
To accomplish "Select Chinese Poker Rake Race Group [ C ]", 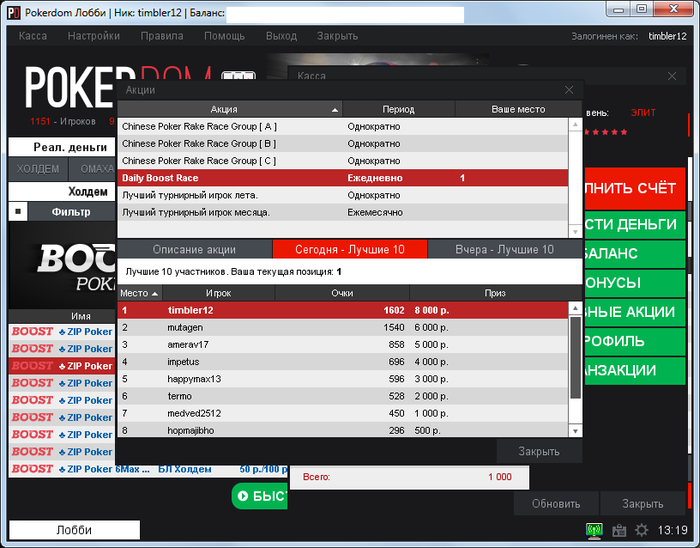I will pyautogui.click(x=343, y=161).
